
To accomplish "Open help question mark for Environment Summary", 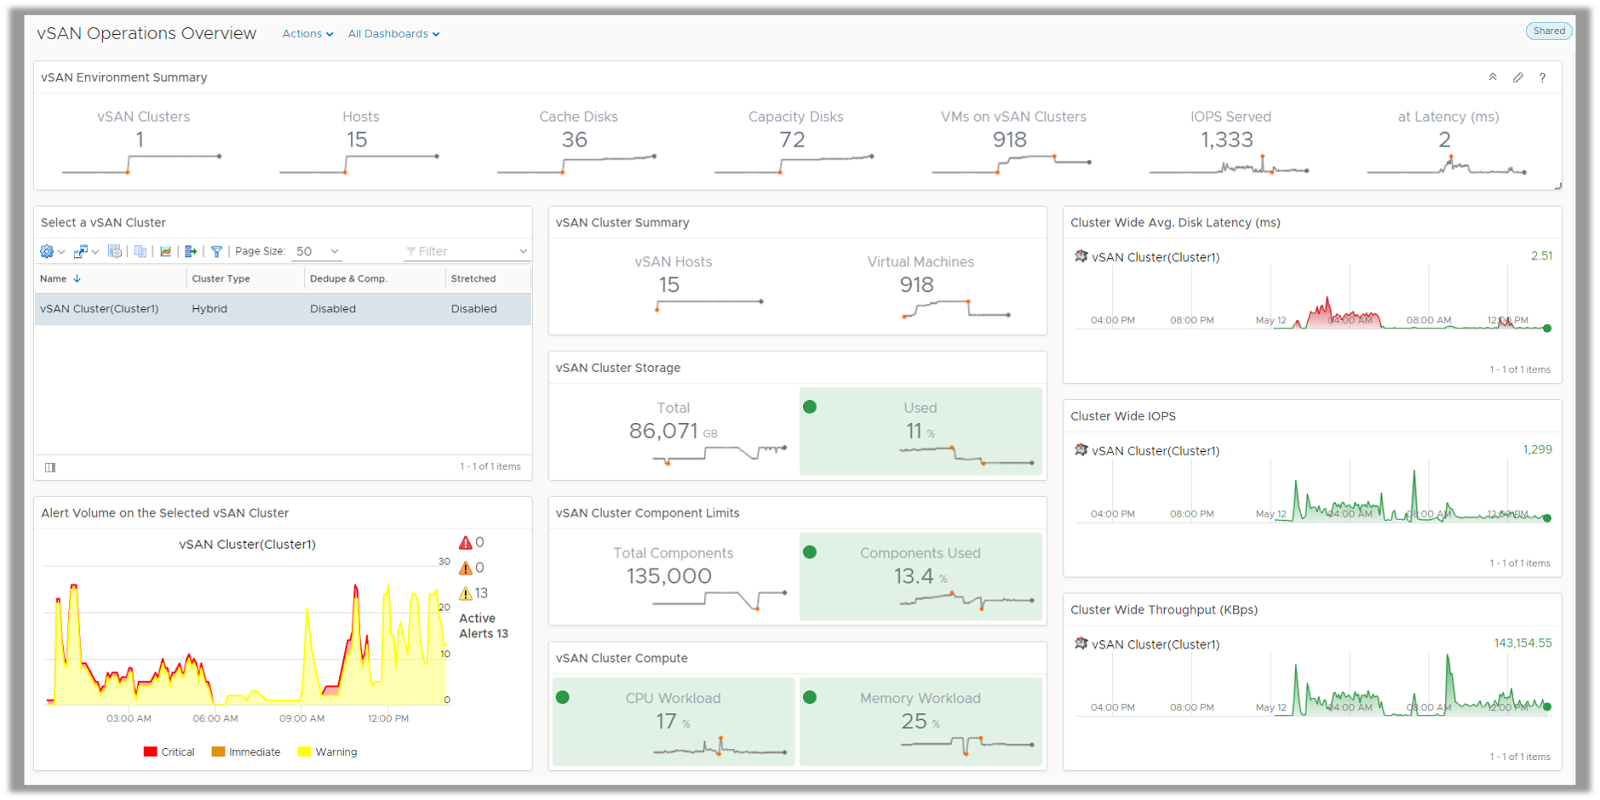I will click(1542, 78).
